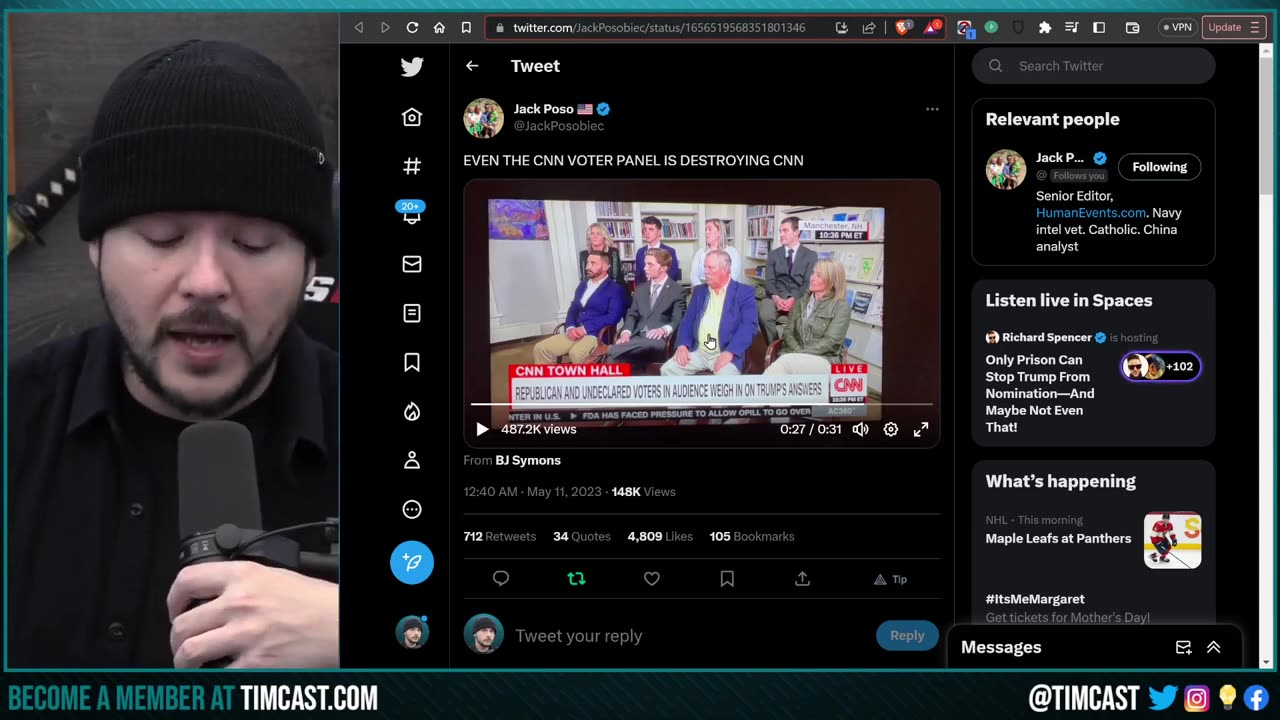Open BJ Symons link
Image resolution: width=1280 pixels, height=720 pixels.
pos(528,460)
